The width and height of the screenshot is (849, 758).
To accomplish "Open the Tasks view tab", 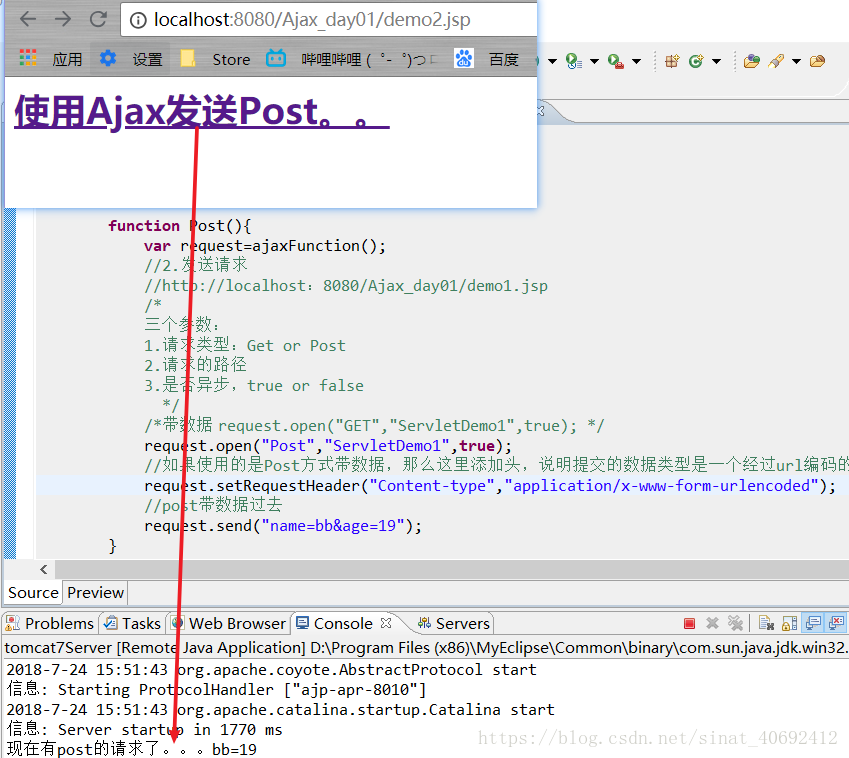I will click(133, 624).
